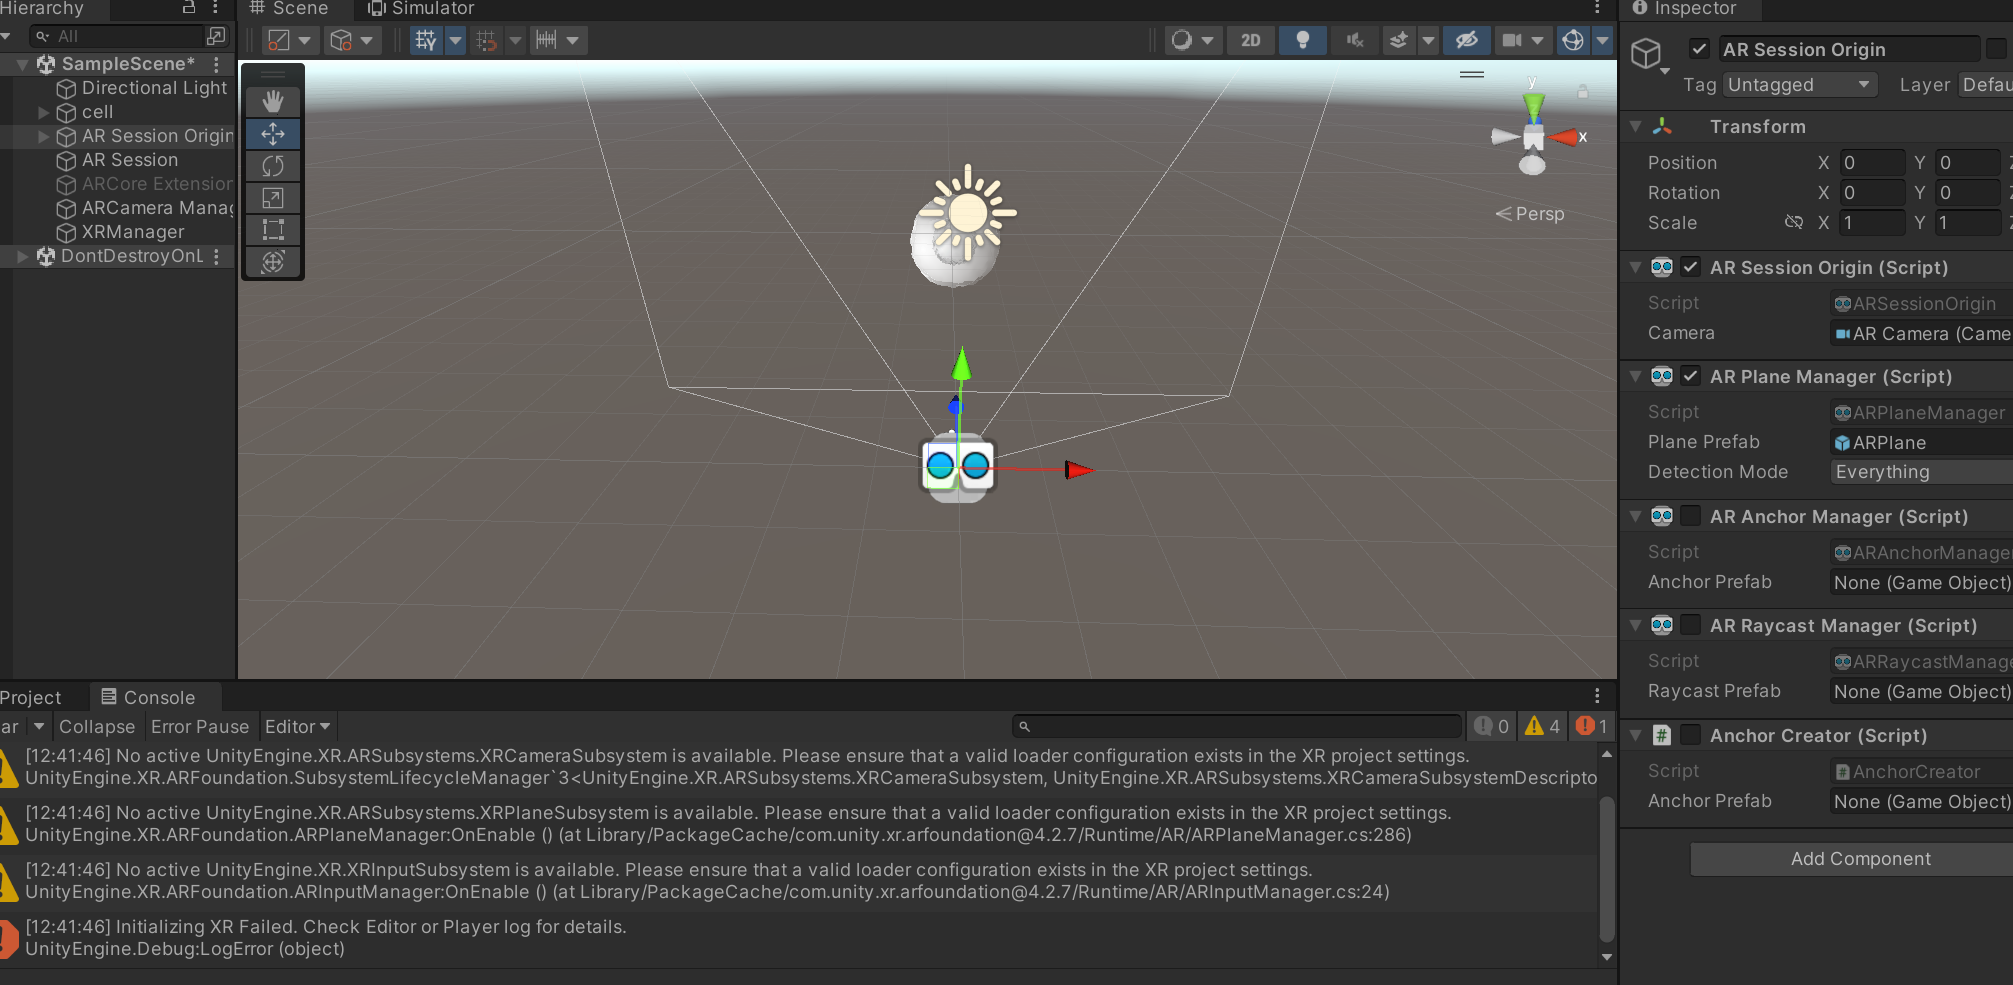Image resolution: width=2013 pixels, height=985 pixels.
Task: Filter Console by warnings count
Action: pyautogui.click(x=1541, y=726)
